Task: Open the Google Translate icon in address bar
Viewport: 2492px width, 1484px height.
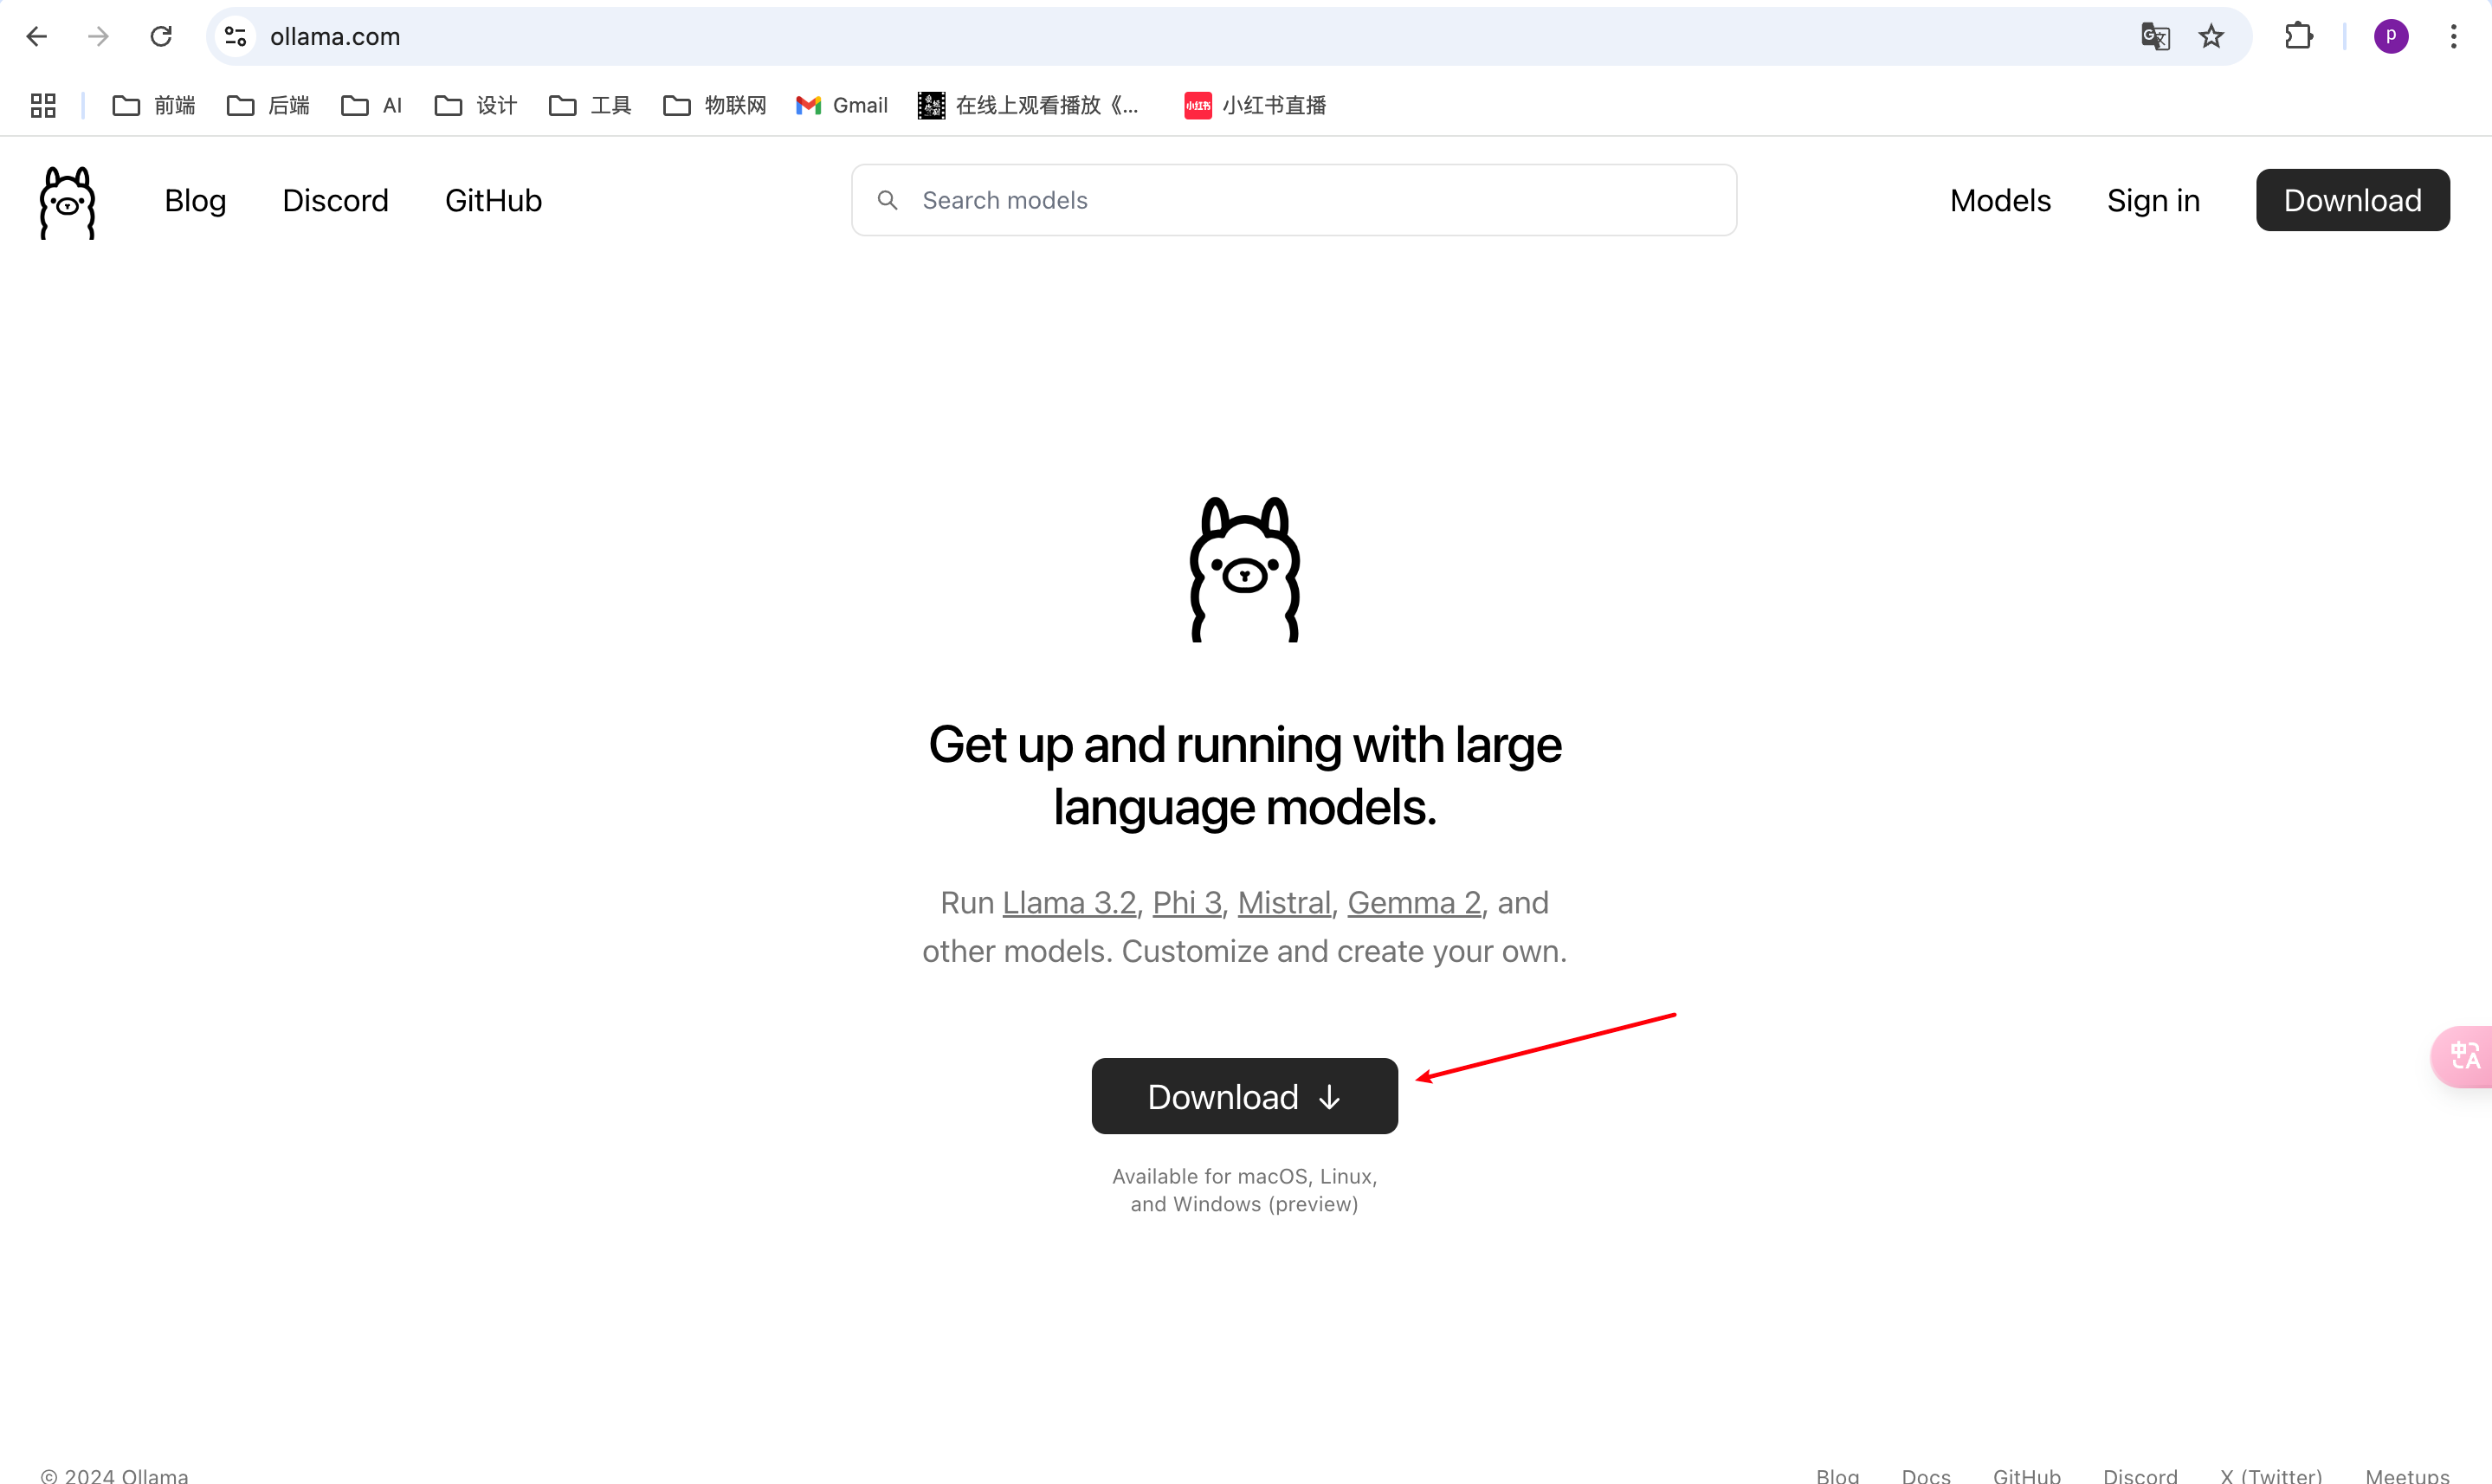Action: point(2155,37)
